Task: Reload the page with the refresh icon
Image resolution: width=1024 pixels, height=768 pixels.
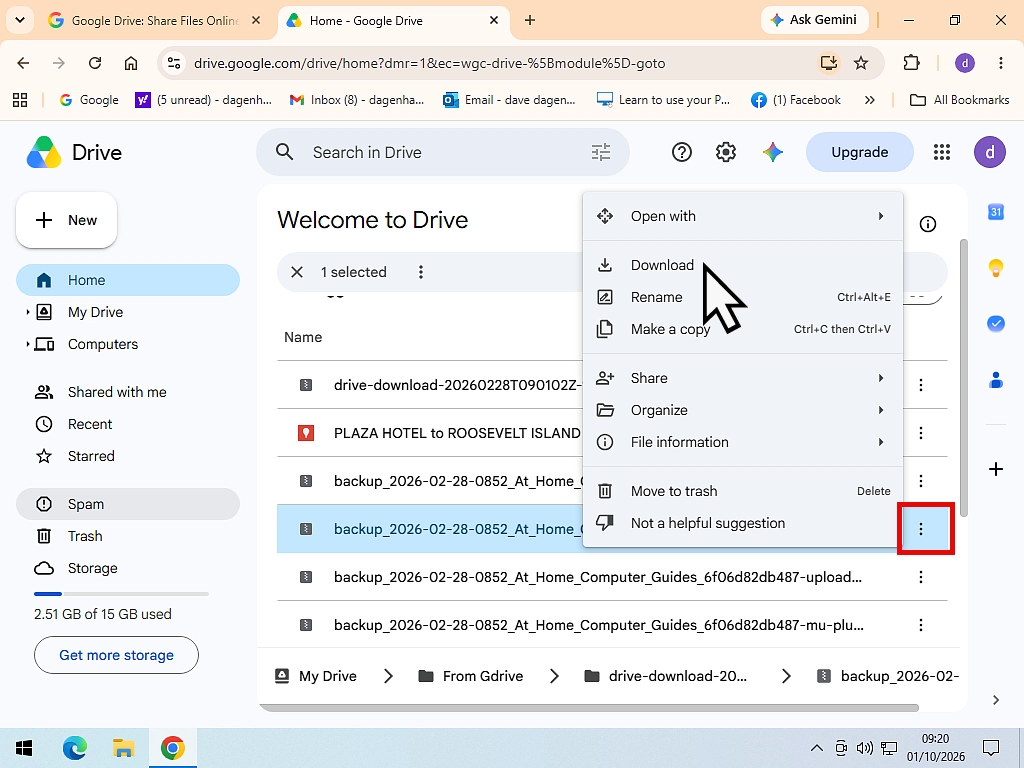Action: [x=95, y=63]
